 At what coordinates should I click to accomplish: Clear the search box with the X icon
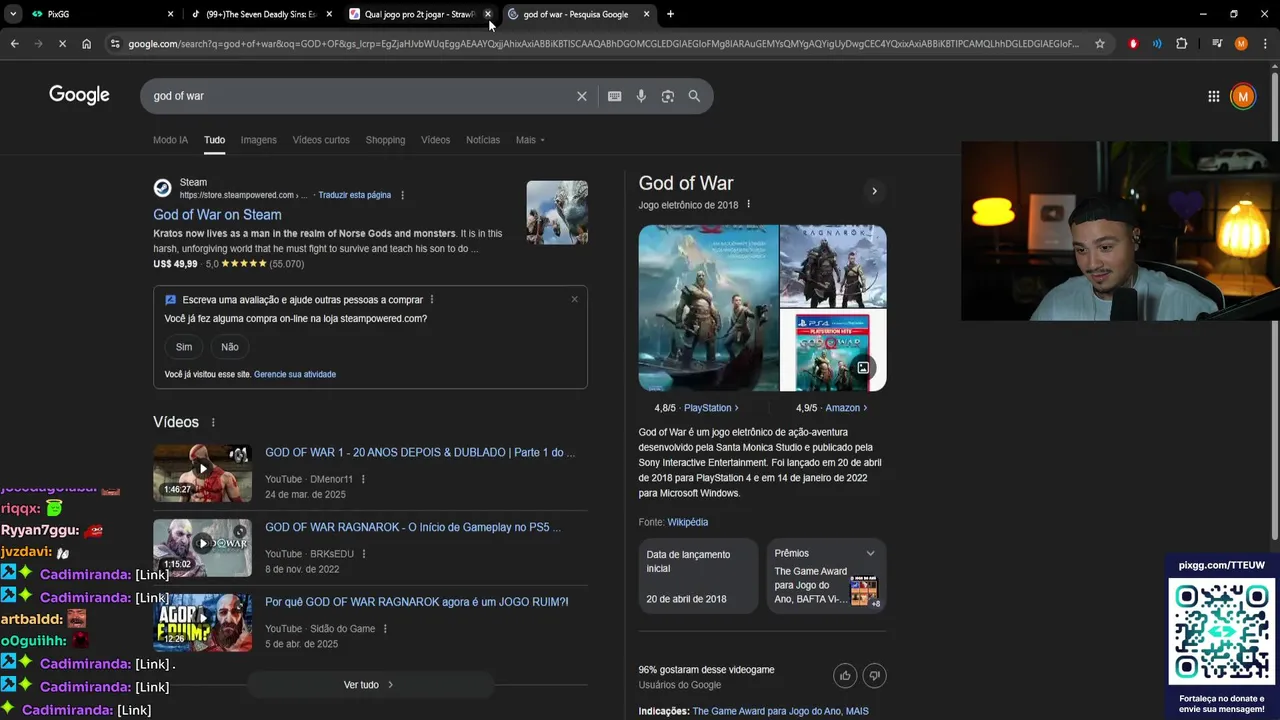point(581,96)
